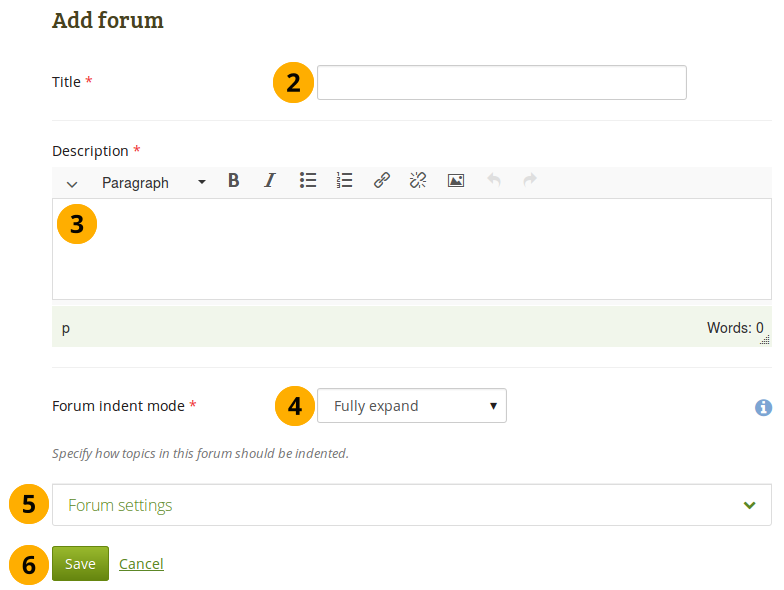Insert a numbered list
Viewport: 784px width, 590px height.
345,181
